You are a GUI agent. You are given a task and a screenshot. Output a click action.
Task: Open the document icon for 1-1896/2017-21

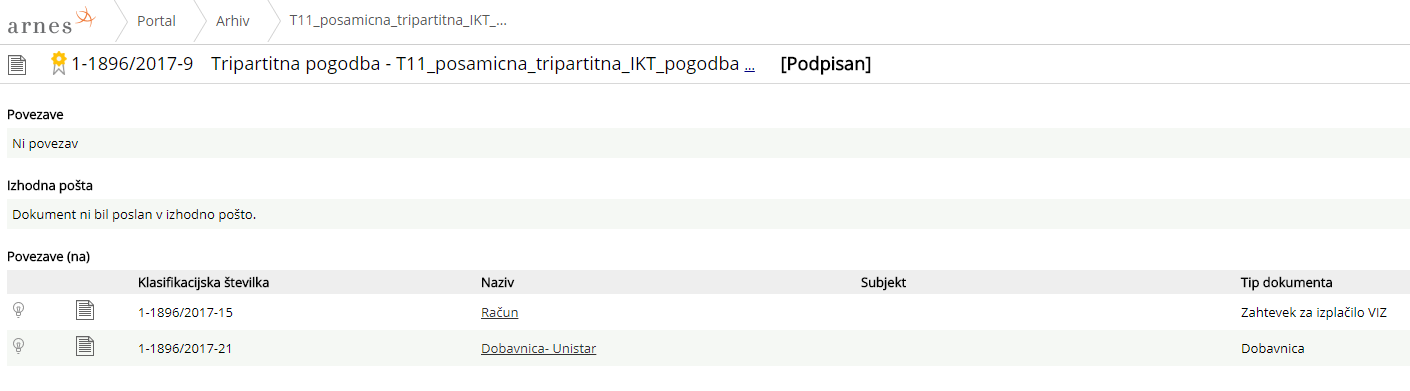tap(85, 347)
